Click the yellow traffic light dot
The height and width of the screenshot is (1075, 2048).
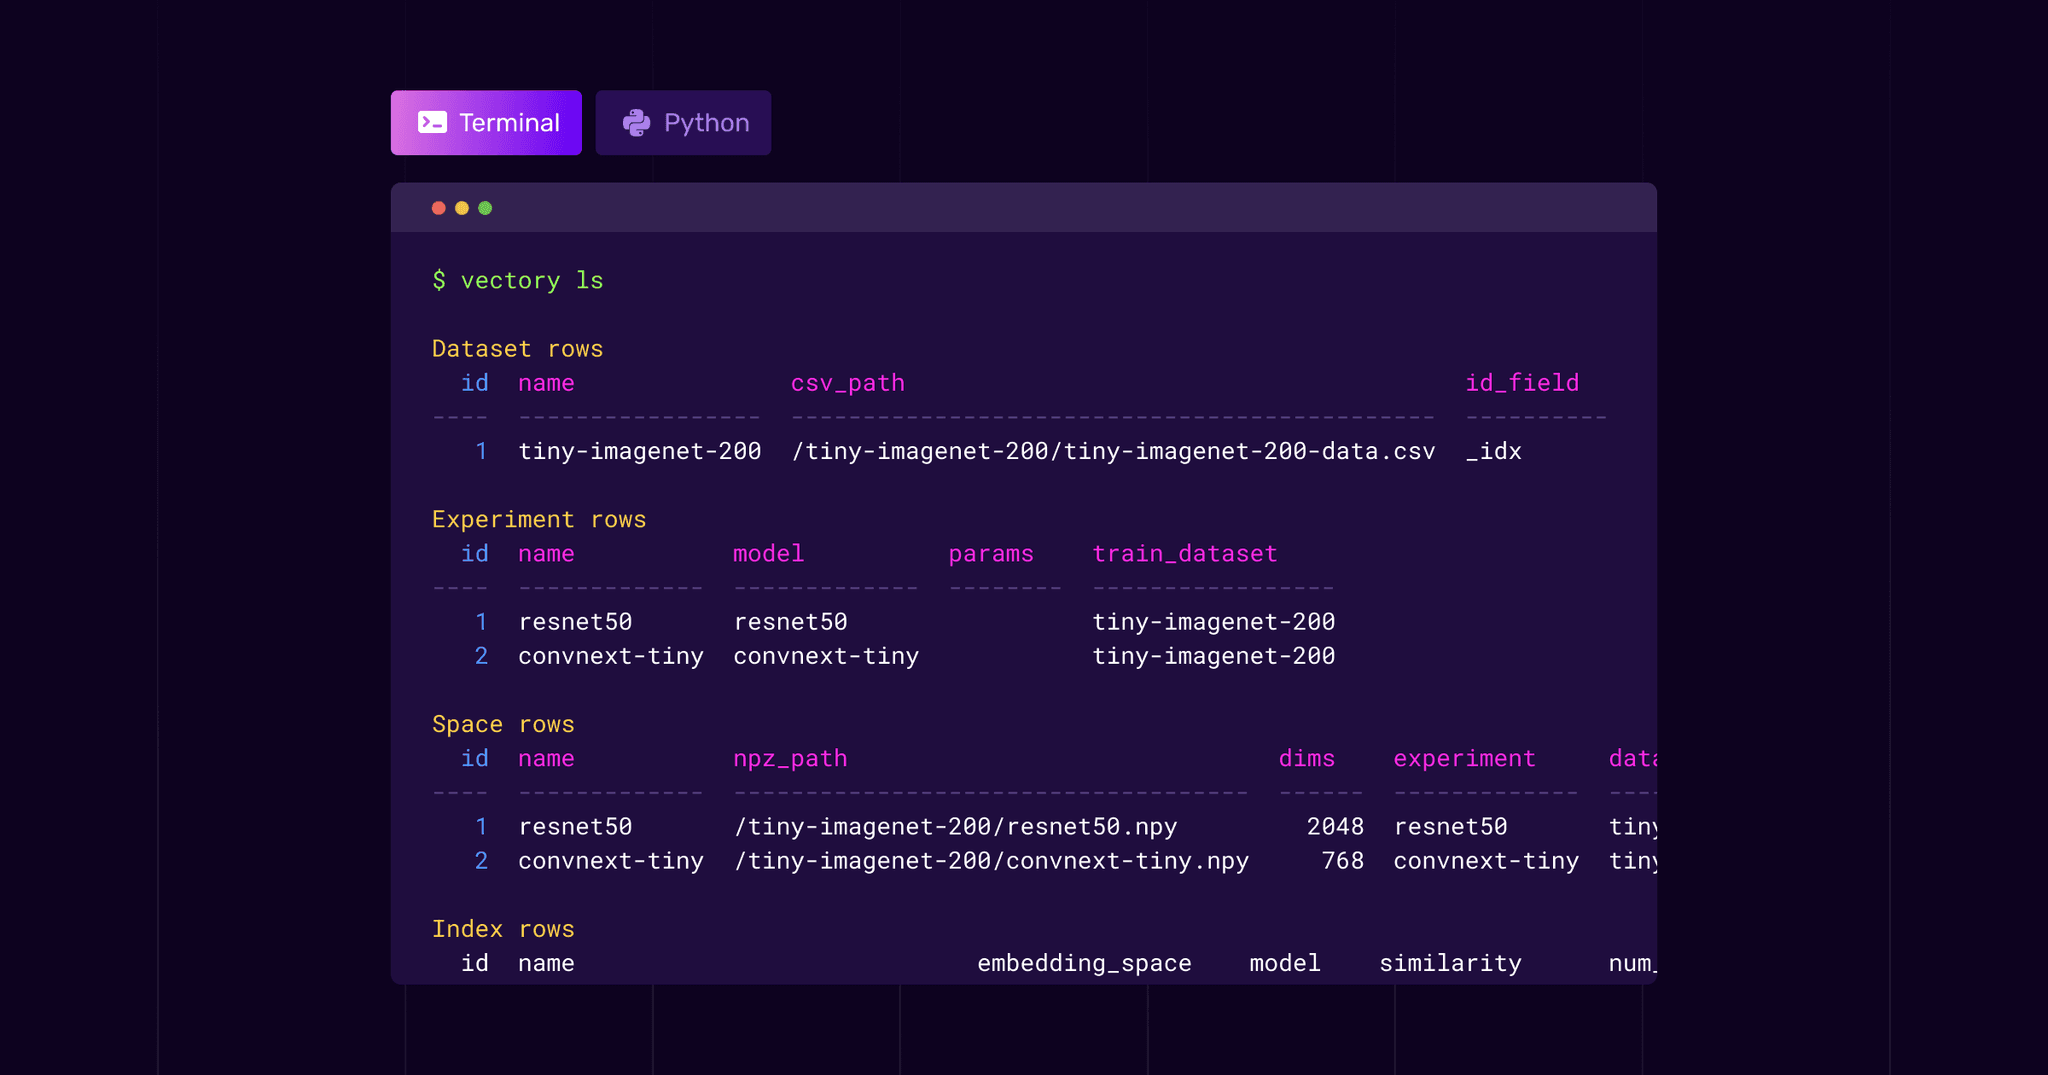462,207
